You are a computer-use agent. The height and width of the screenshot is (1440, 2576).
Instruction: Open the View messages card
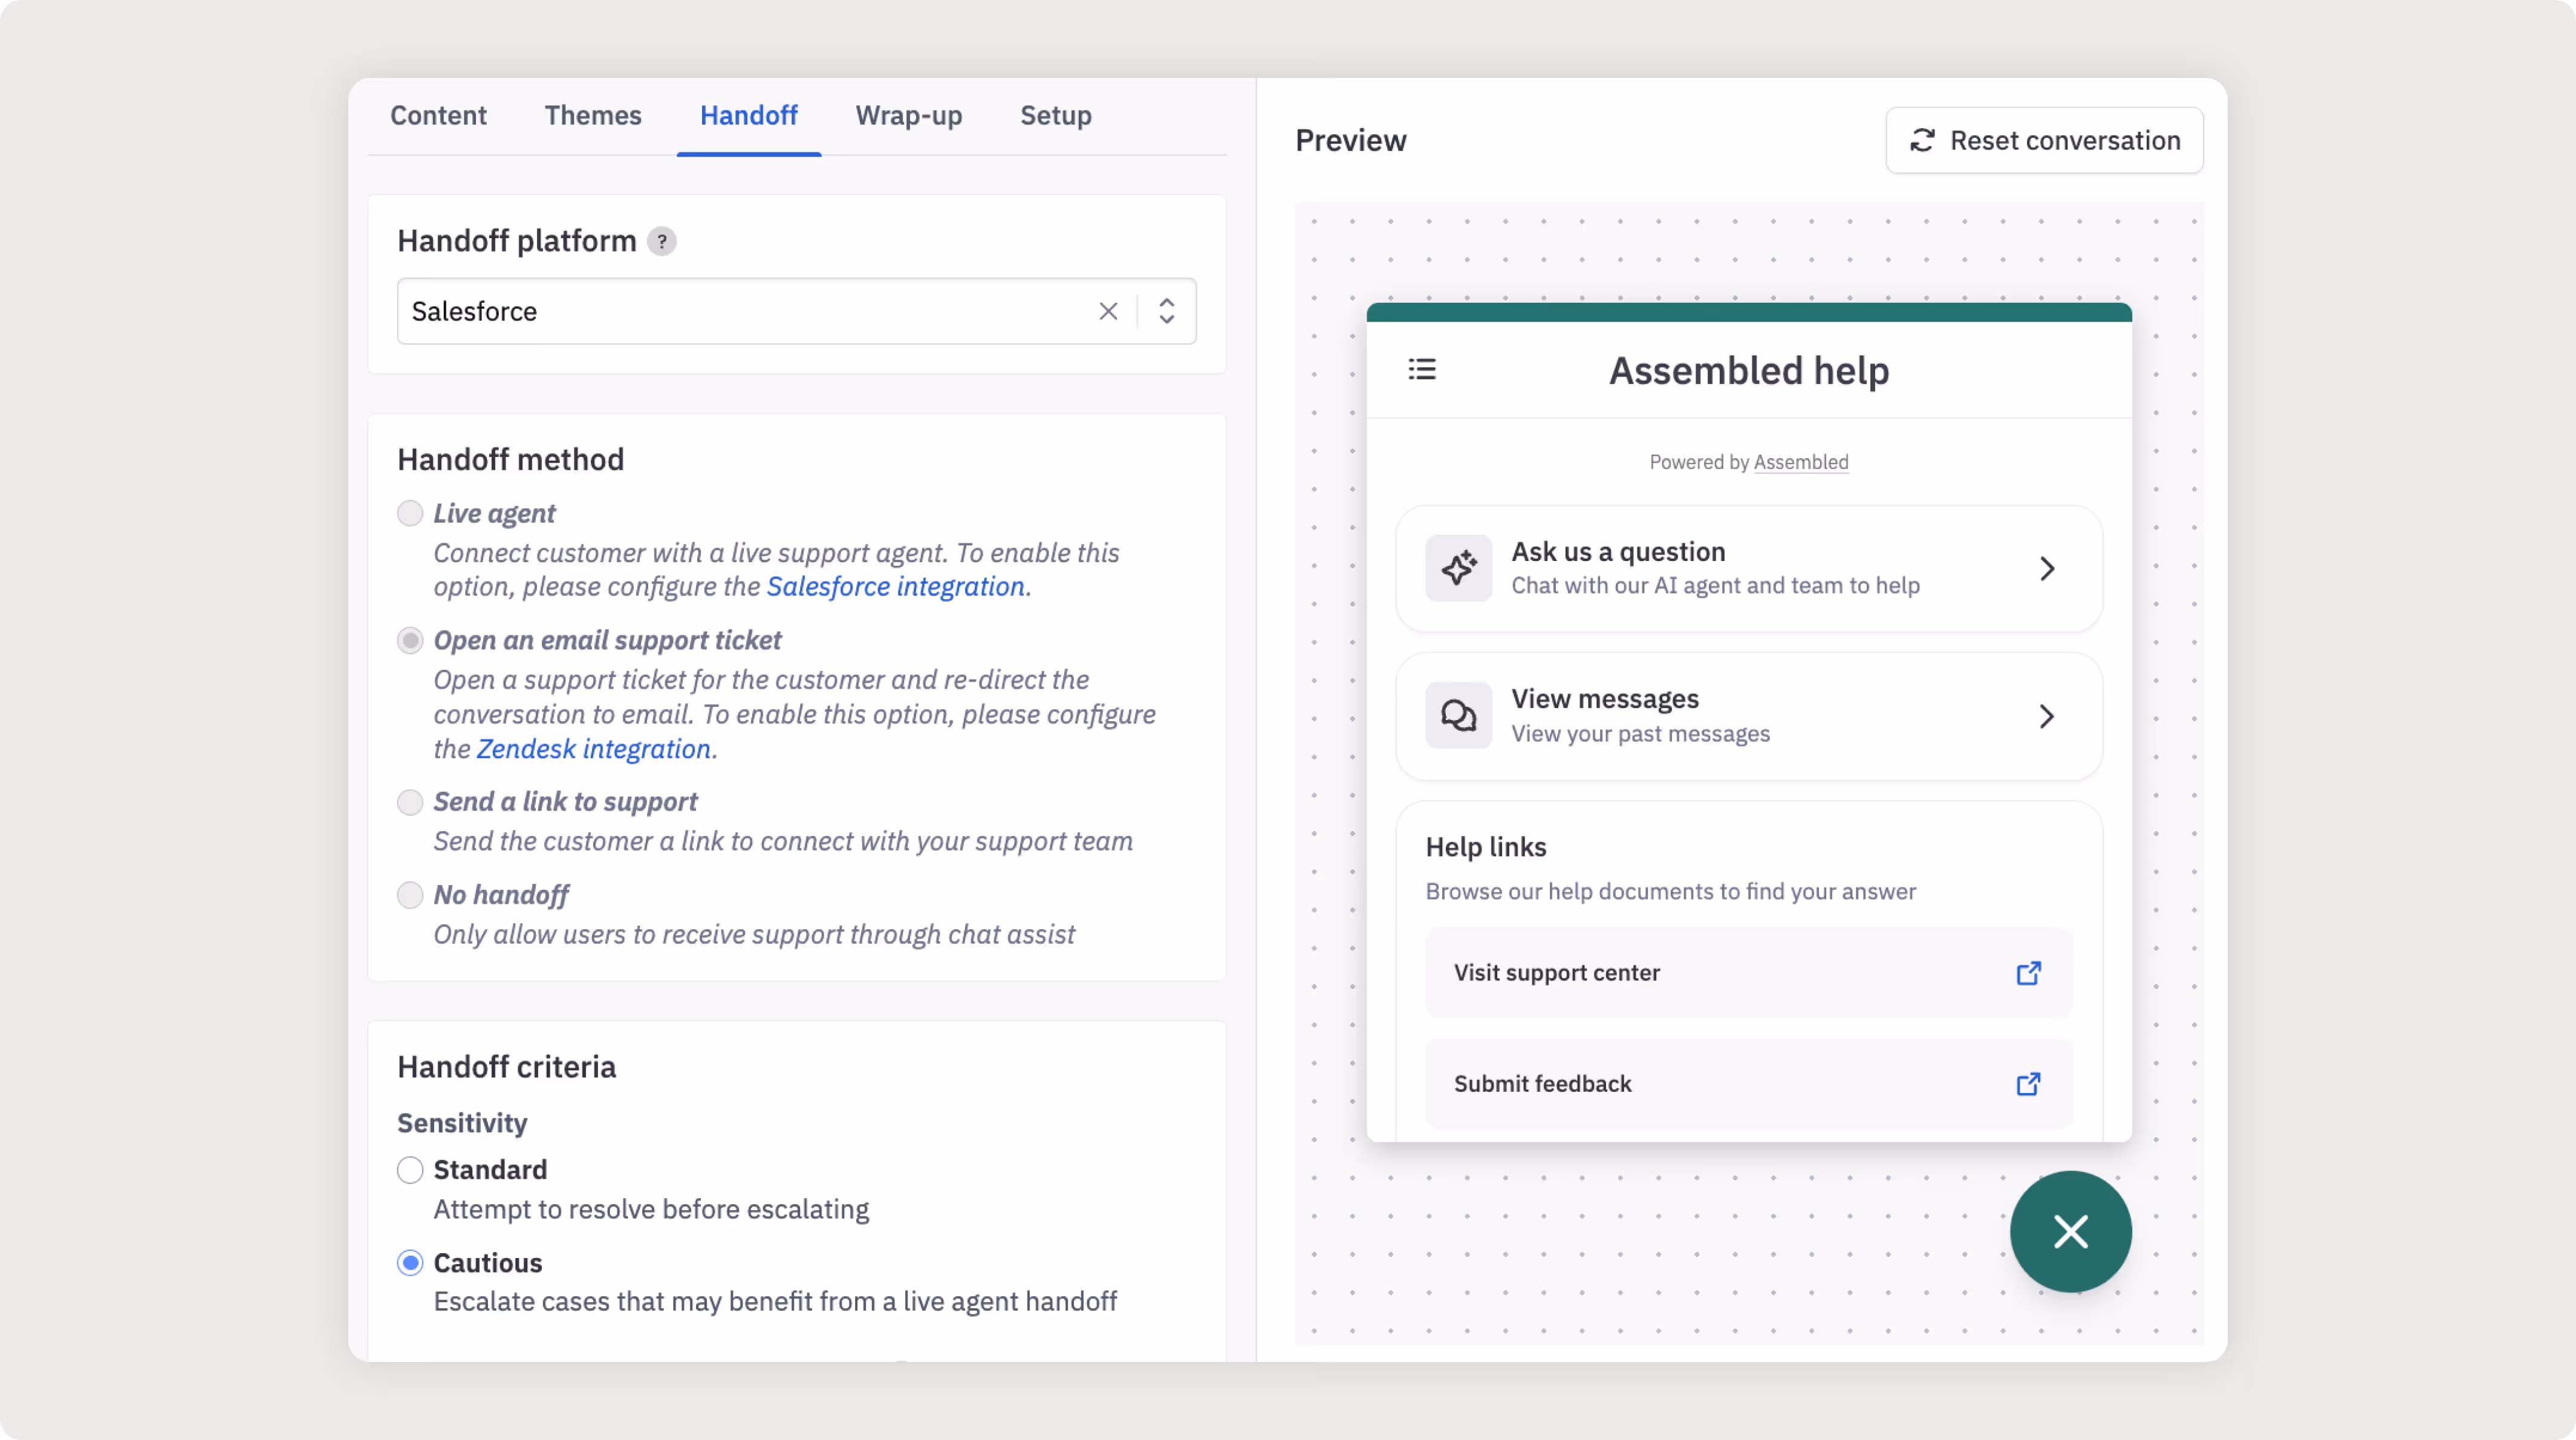point(1749,716)
